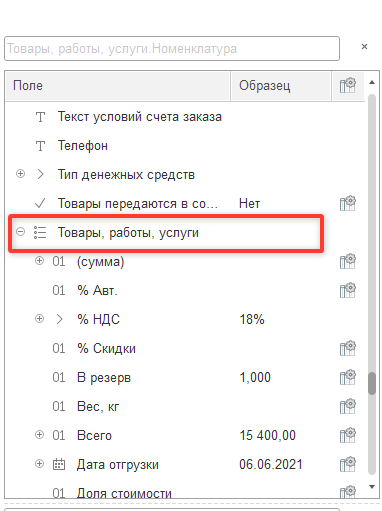Expand the Дата отгрузки field
The width and height of the screenshot is (382, 511).
point(39,464)
